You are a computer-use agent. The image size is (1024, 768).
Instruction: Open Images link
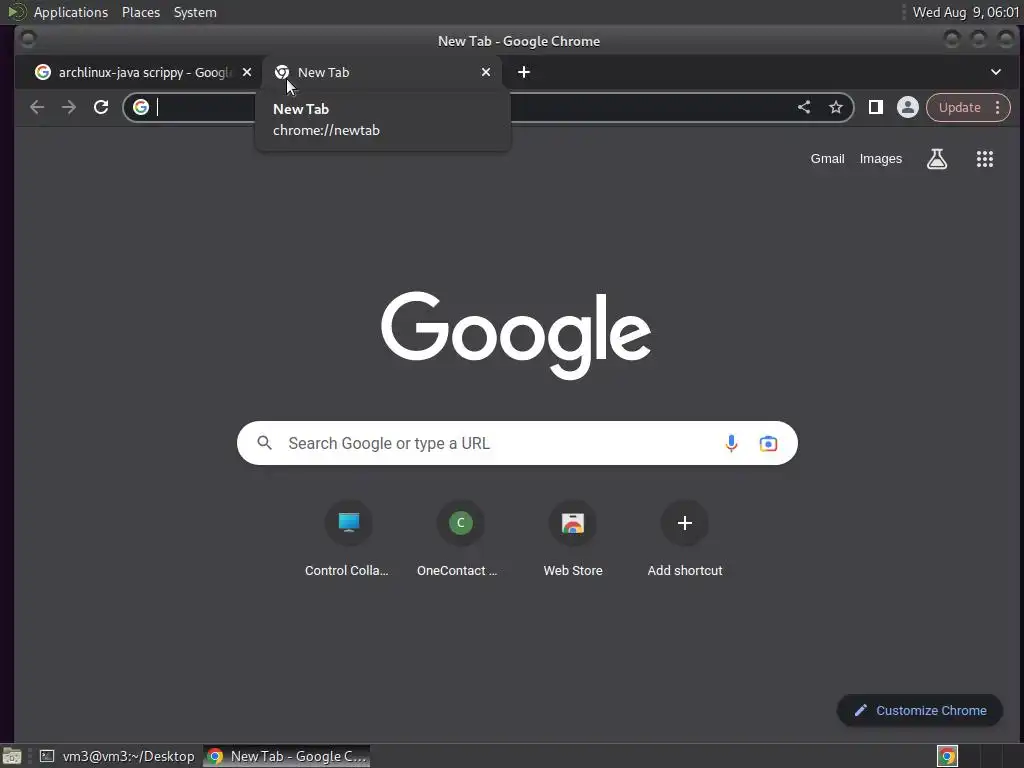tap(880, 159)
